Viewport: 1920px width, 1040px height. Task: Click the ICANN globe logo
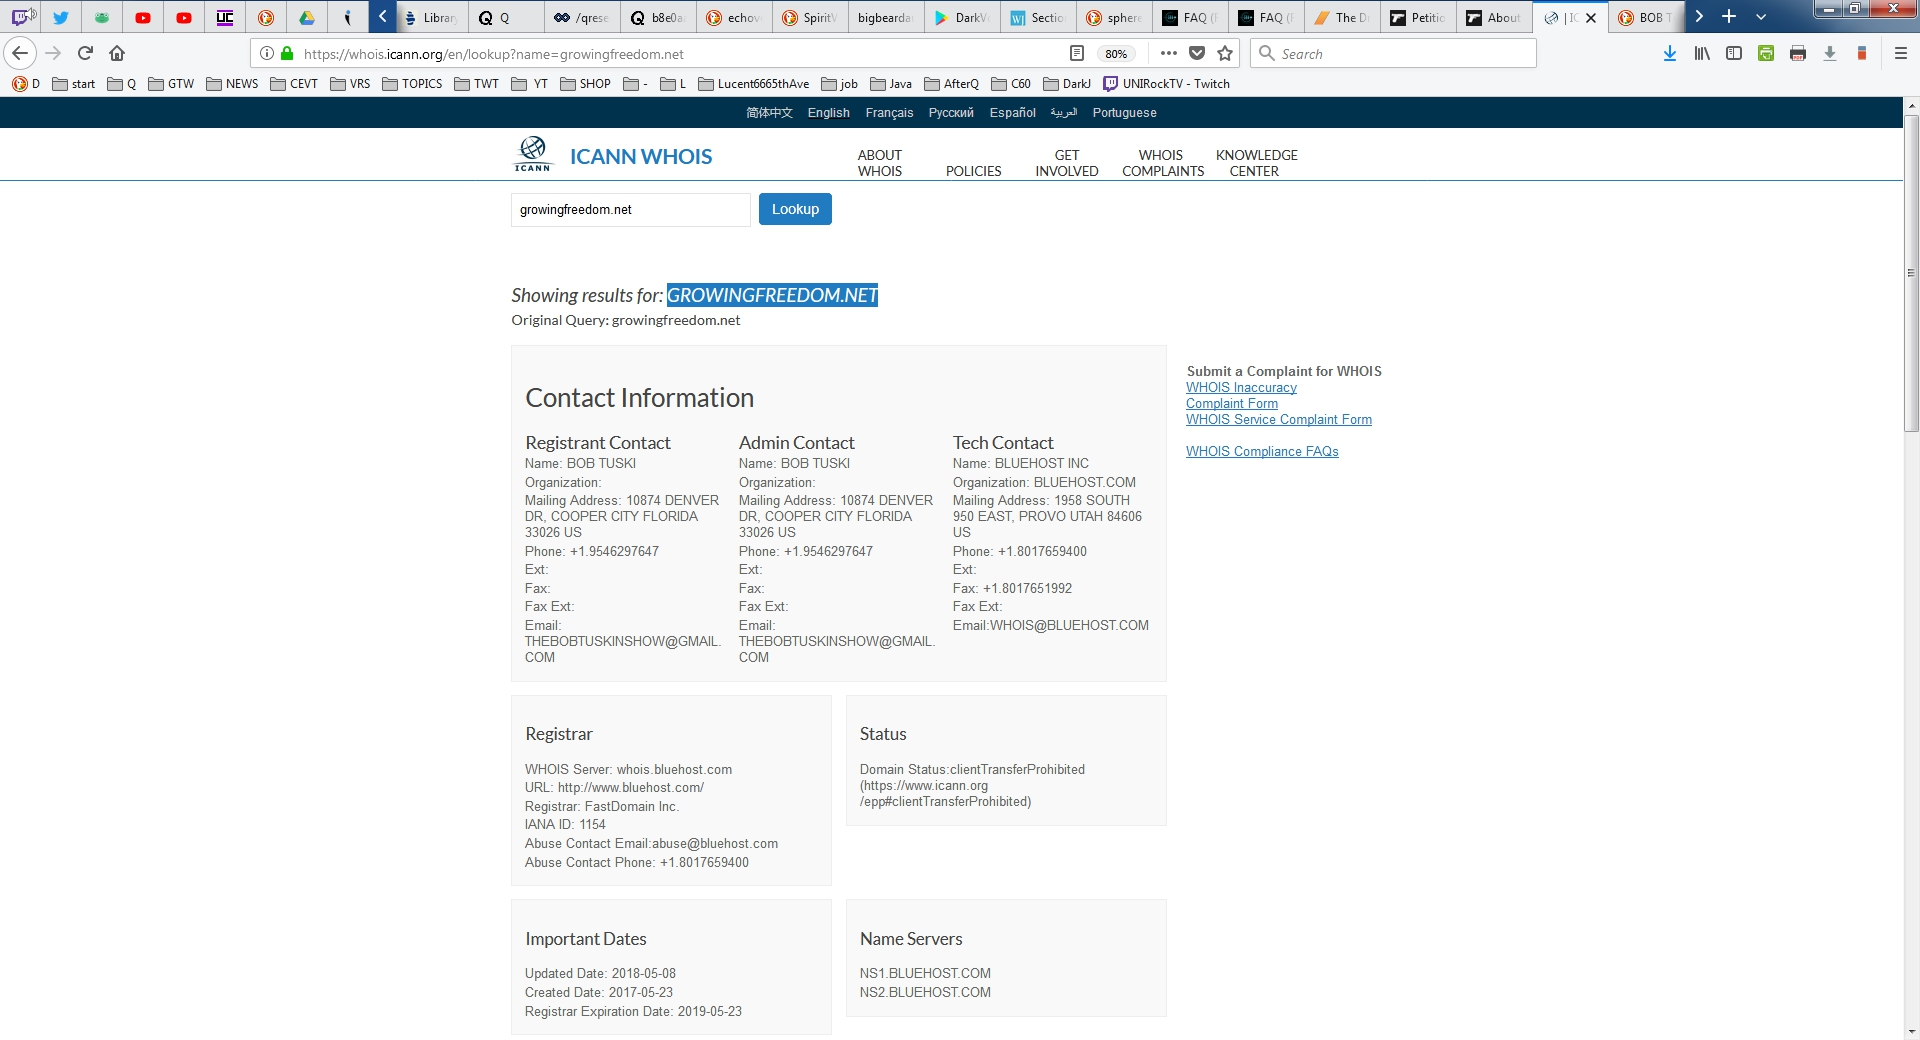(x=533, y=154)
